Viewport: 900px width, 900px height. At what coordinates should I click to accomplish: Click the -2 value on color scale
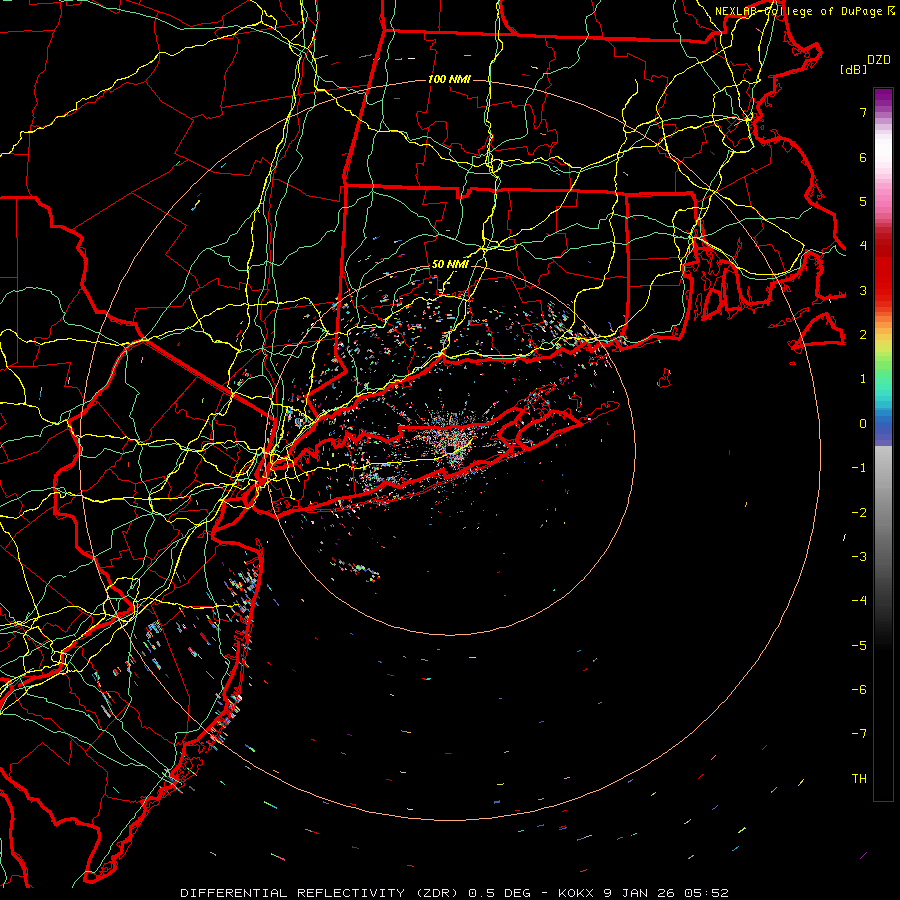[x=859, y=512]
